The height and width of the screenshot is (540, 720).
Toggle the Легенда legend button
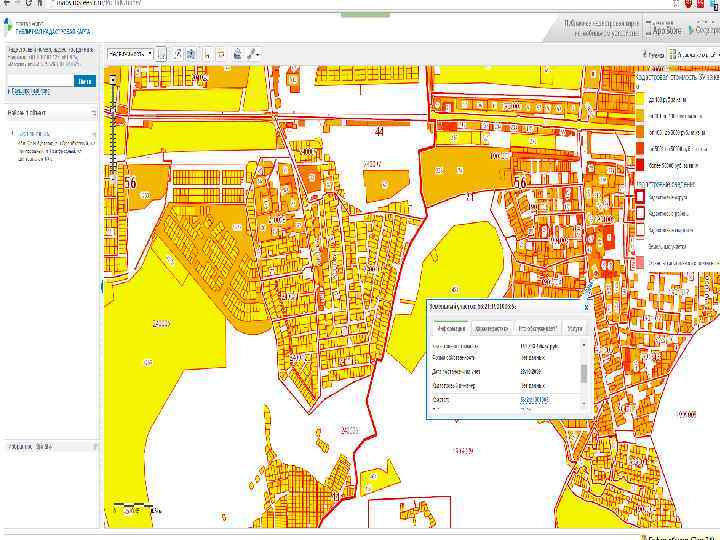(653, 55)
